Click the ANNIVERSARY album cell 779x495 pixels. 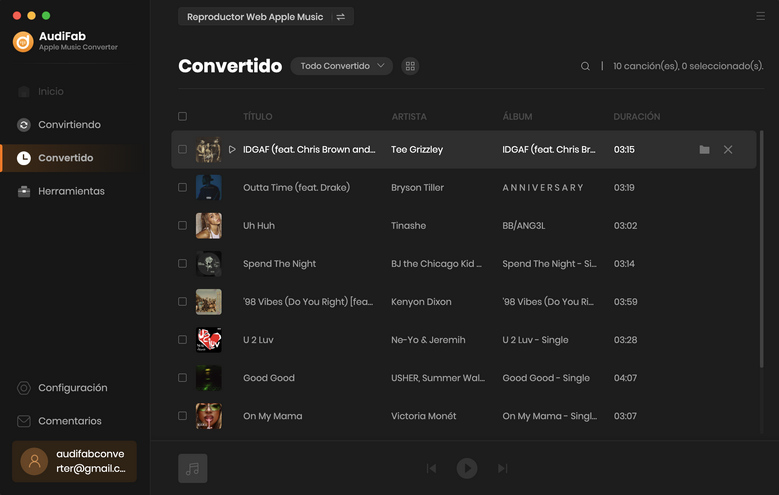[x=543, y=187]
